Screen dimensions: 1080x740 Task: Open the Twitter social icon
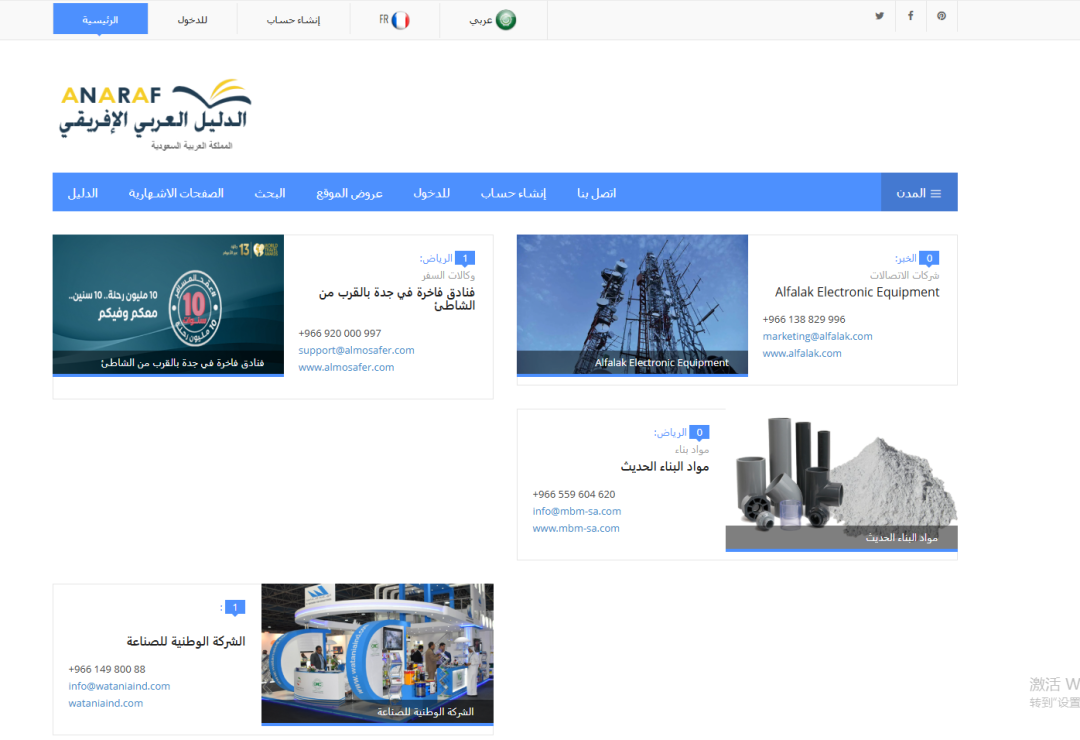[880, 16]
